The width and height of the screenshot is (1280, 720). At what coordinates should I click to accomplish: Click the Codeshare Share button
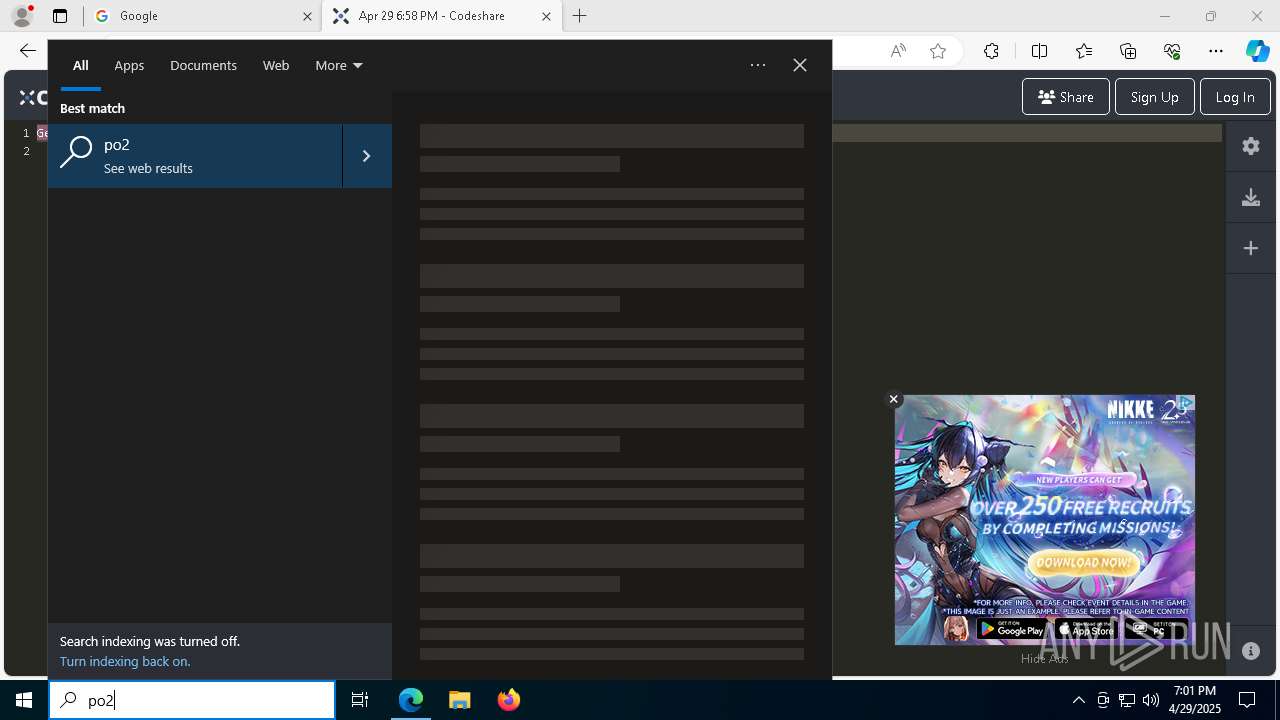pyautogui.click(x=1065, y=97)
